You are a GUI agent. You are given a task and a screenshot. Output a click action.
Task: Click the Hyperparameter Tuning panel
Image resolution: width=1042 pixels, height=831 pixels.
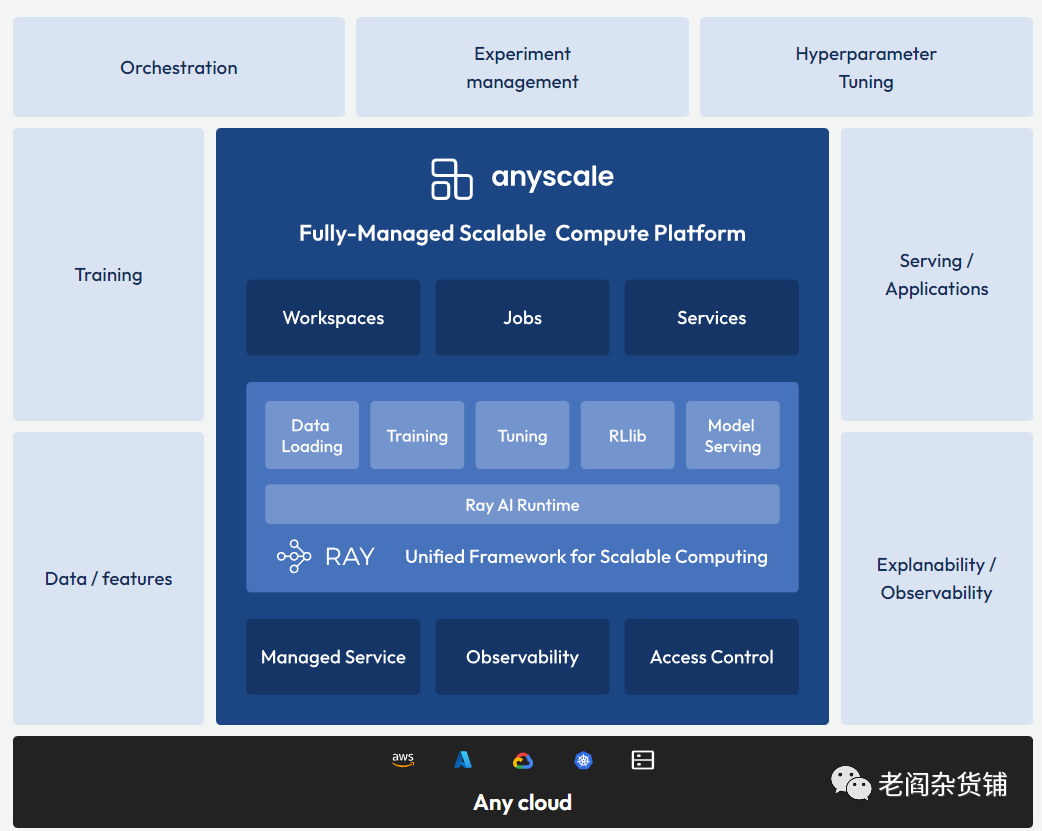click(866, 67)
